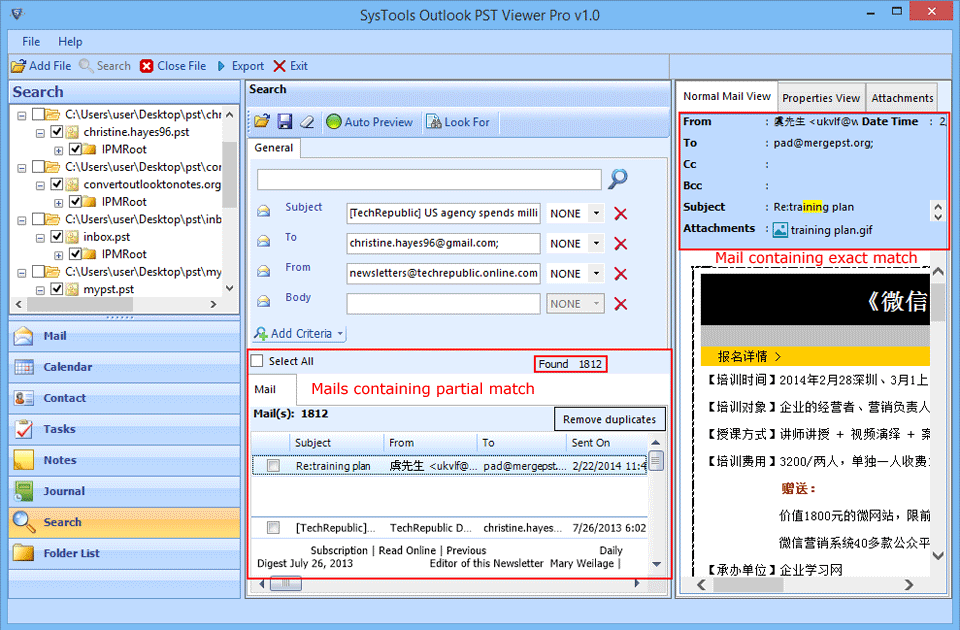
Task: Click the Add File toolbar icon
Action: [x=18, y=66]
